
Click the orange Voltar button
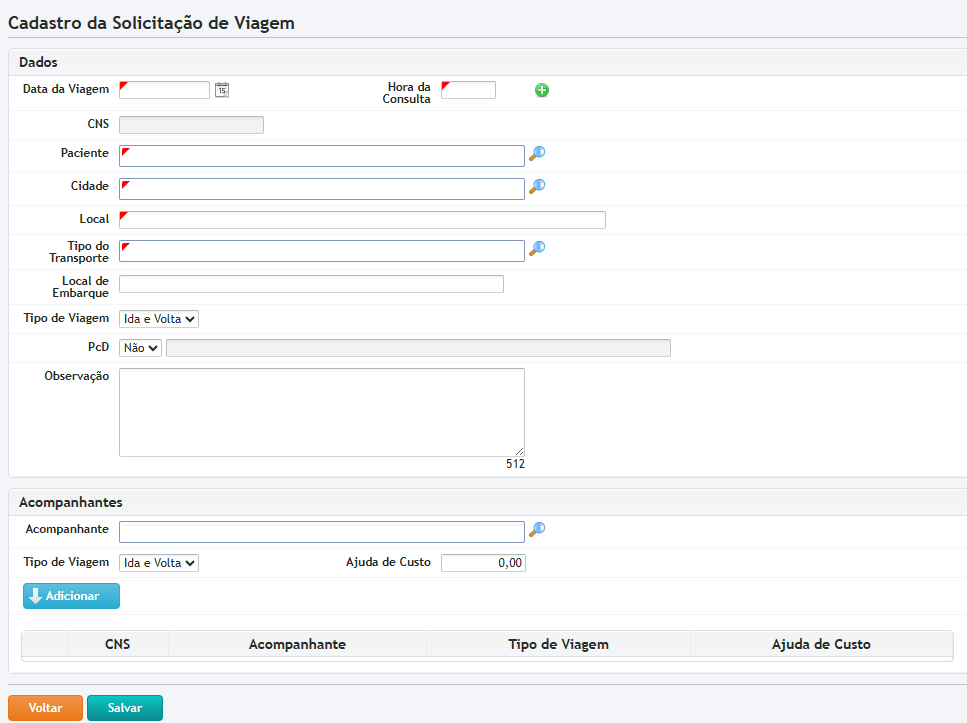[45, 708]
